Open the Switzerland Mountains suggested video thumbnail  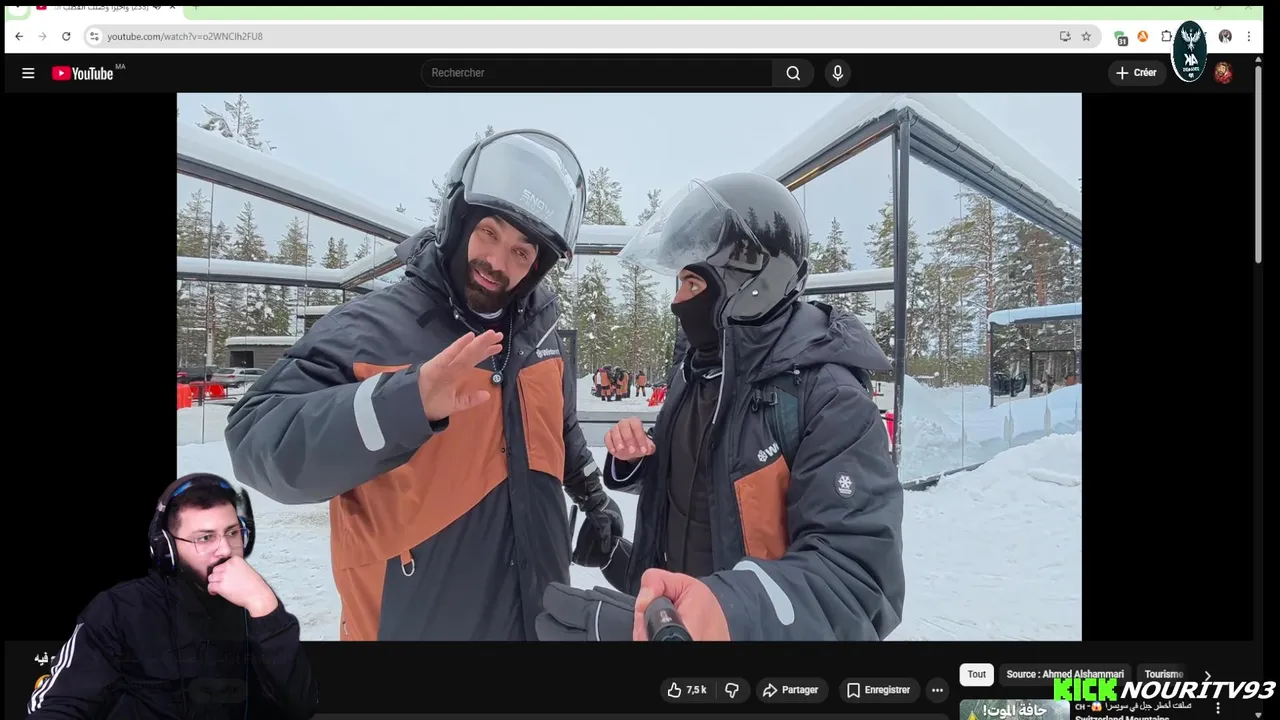(x=1015, y=709)
